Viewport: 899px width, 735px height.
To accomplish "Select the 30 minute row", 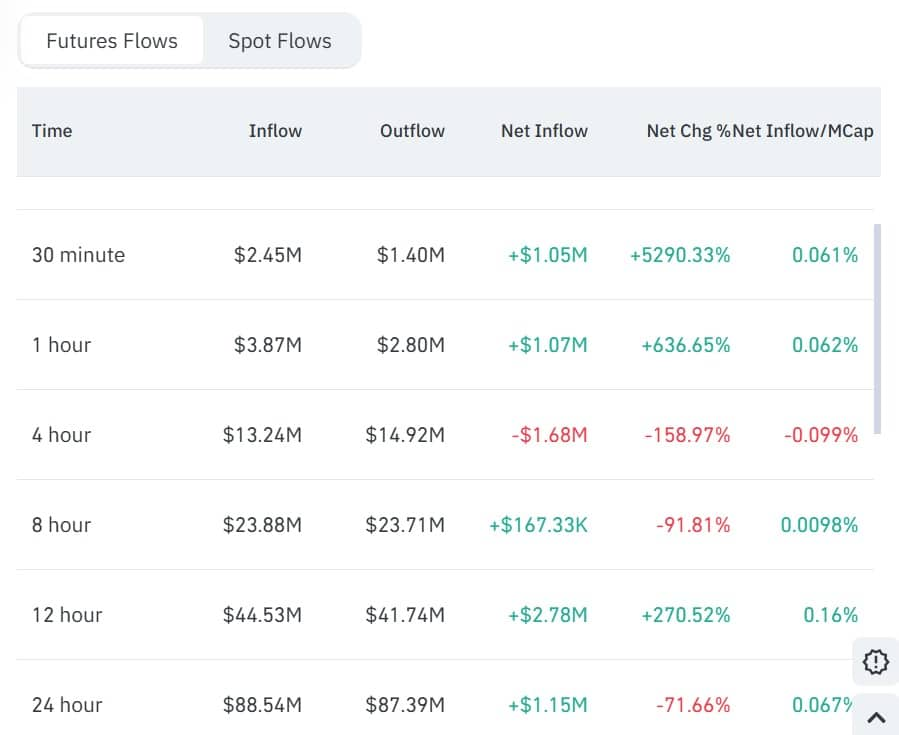I will [x=77, y=255].
